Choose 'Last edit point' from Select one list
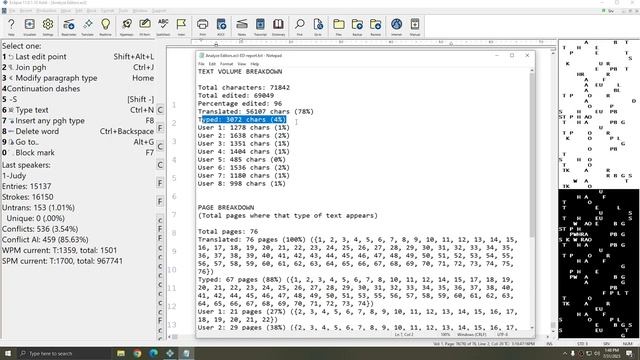The height and width of the screenshot is (360, 640). [78, 57]
